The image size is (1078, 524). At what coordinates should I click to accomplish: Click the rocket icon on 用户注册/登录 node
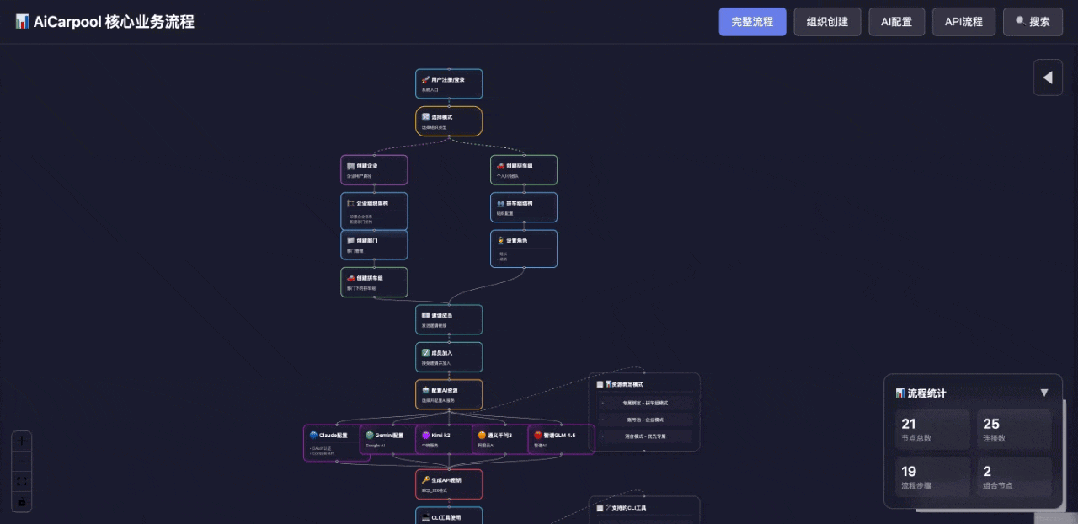tap(426, 80)
